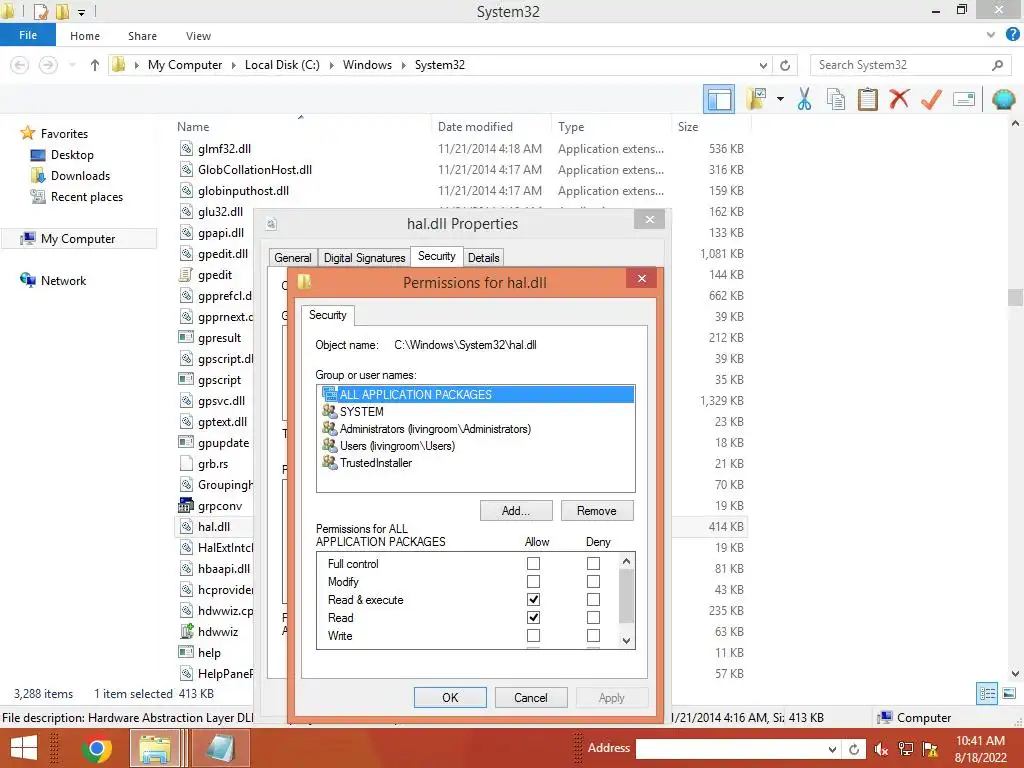Click the blue Help question mark icon
Viewport: 1024px width, 768px height.
1012,35
